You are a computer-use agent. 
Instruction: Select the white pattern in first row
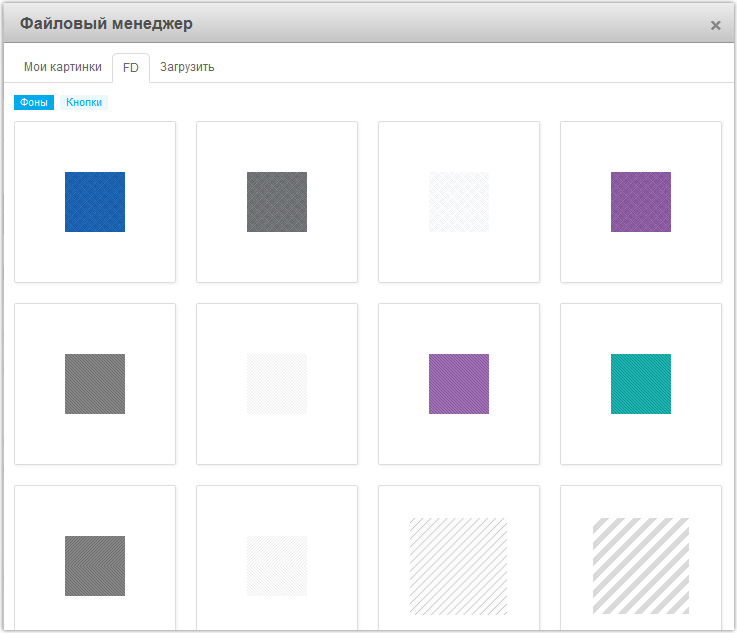pyautogui.click(x=459, y=202)
